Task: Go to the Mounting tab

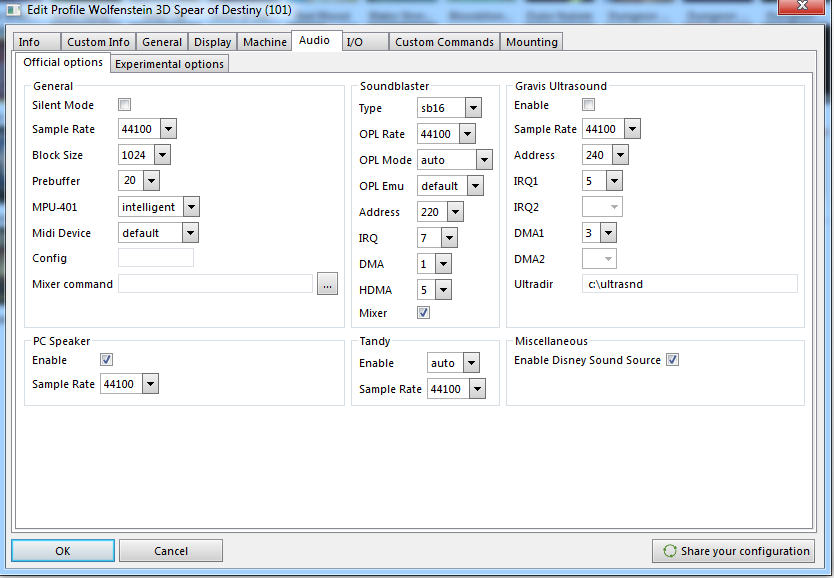Action: tap(531, 42)
